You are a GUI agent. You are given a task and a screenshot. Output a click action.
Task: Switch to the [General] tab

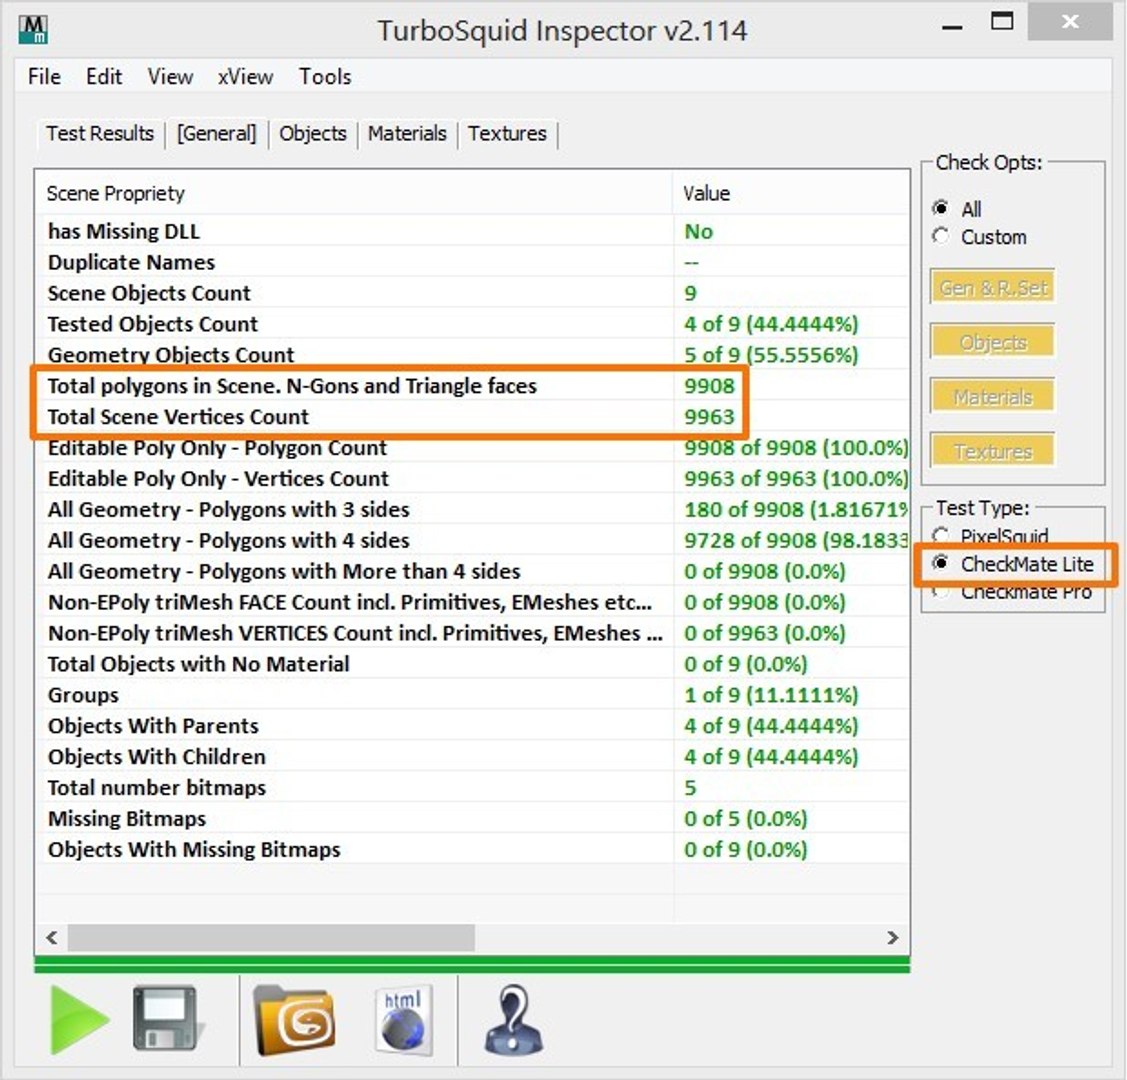(x=216, y=134)
